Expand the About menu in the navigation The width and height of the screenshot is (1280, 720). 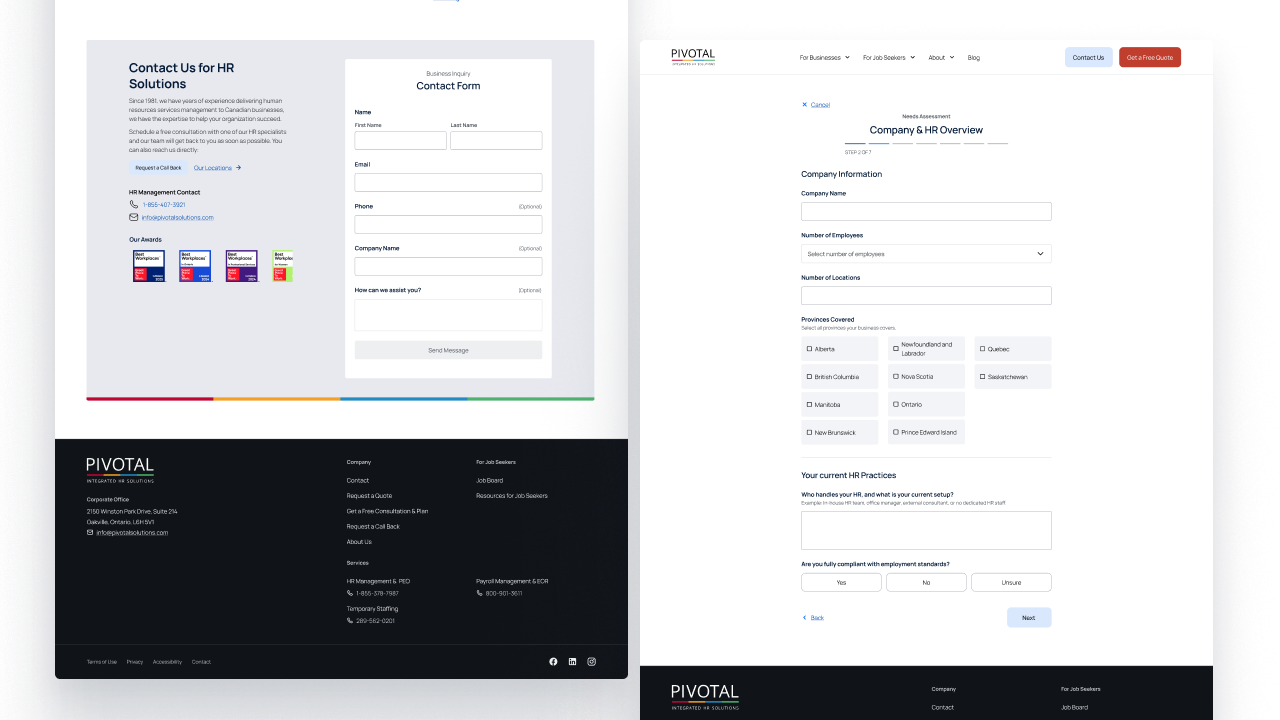click(x=941, y=58)
